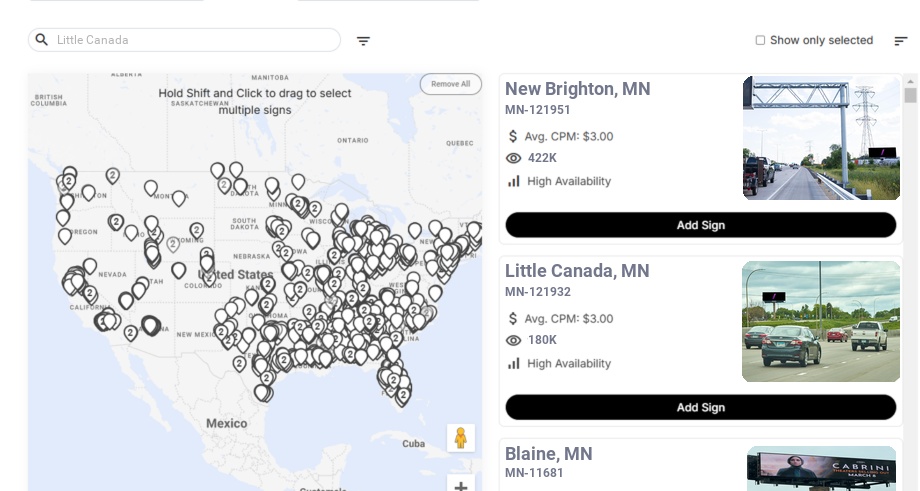The image size is (920, 491).
Task: Enable the Show only selected checkbox
Action: [760, 40]
